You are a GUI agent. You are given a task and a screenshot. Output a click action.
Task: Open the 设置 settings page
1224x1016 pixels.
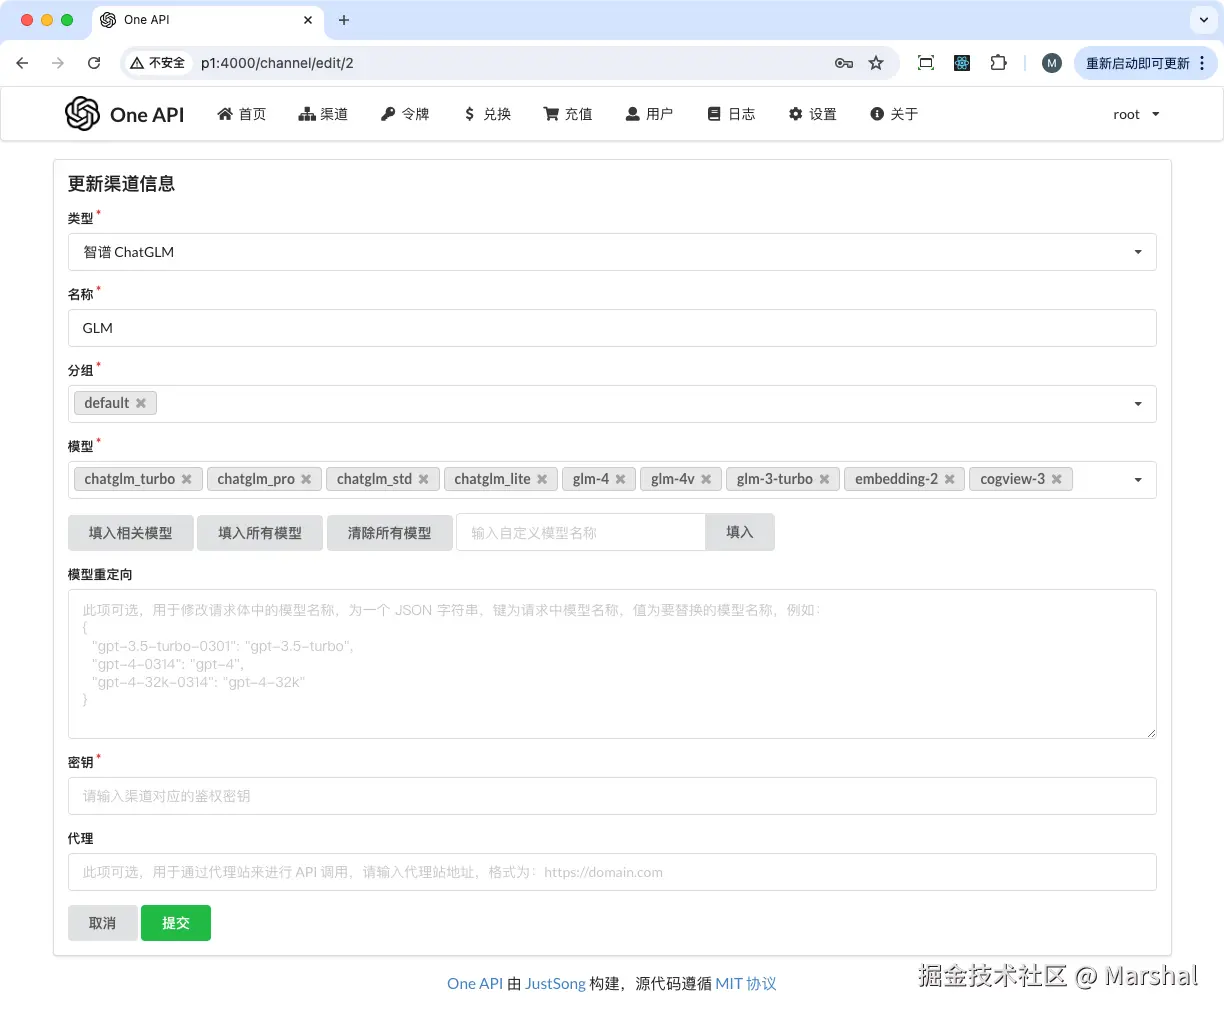812,114
